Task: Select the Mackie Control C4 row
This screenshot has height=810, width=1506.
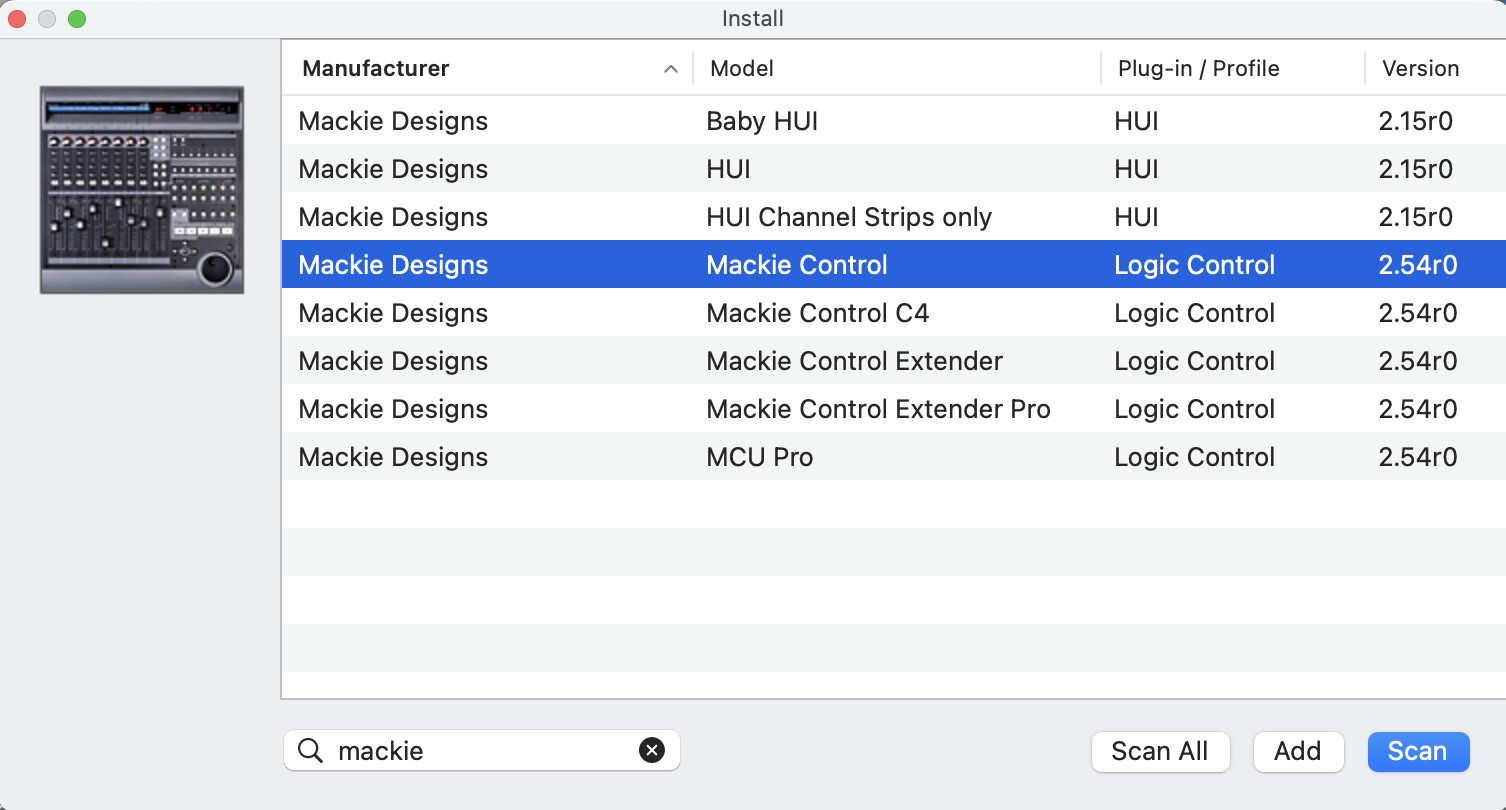Action: pos(817,313)
